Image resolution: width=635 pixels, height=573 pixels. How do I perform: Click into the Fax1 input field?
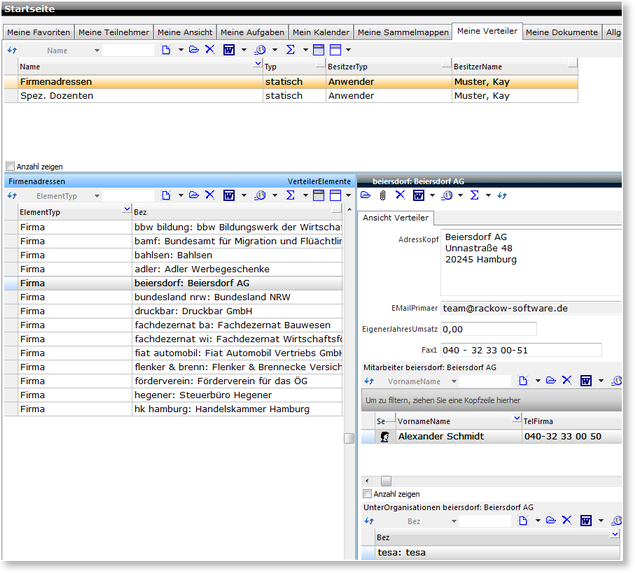(x=521, y=350)
